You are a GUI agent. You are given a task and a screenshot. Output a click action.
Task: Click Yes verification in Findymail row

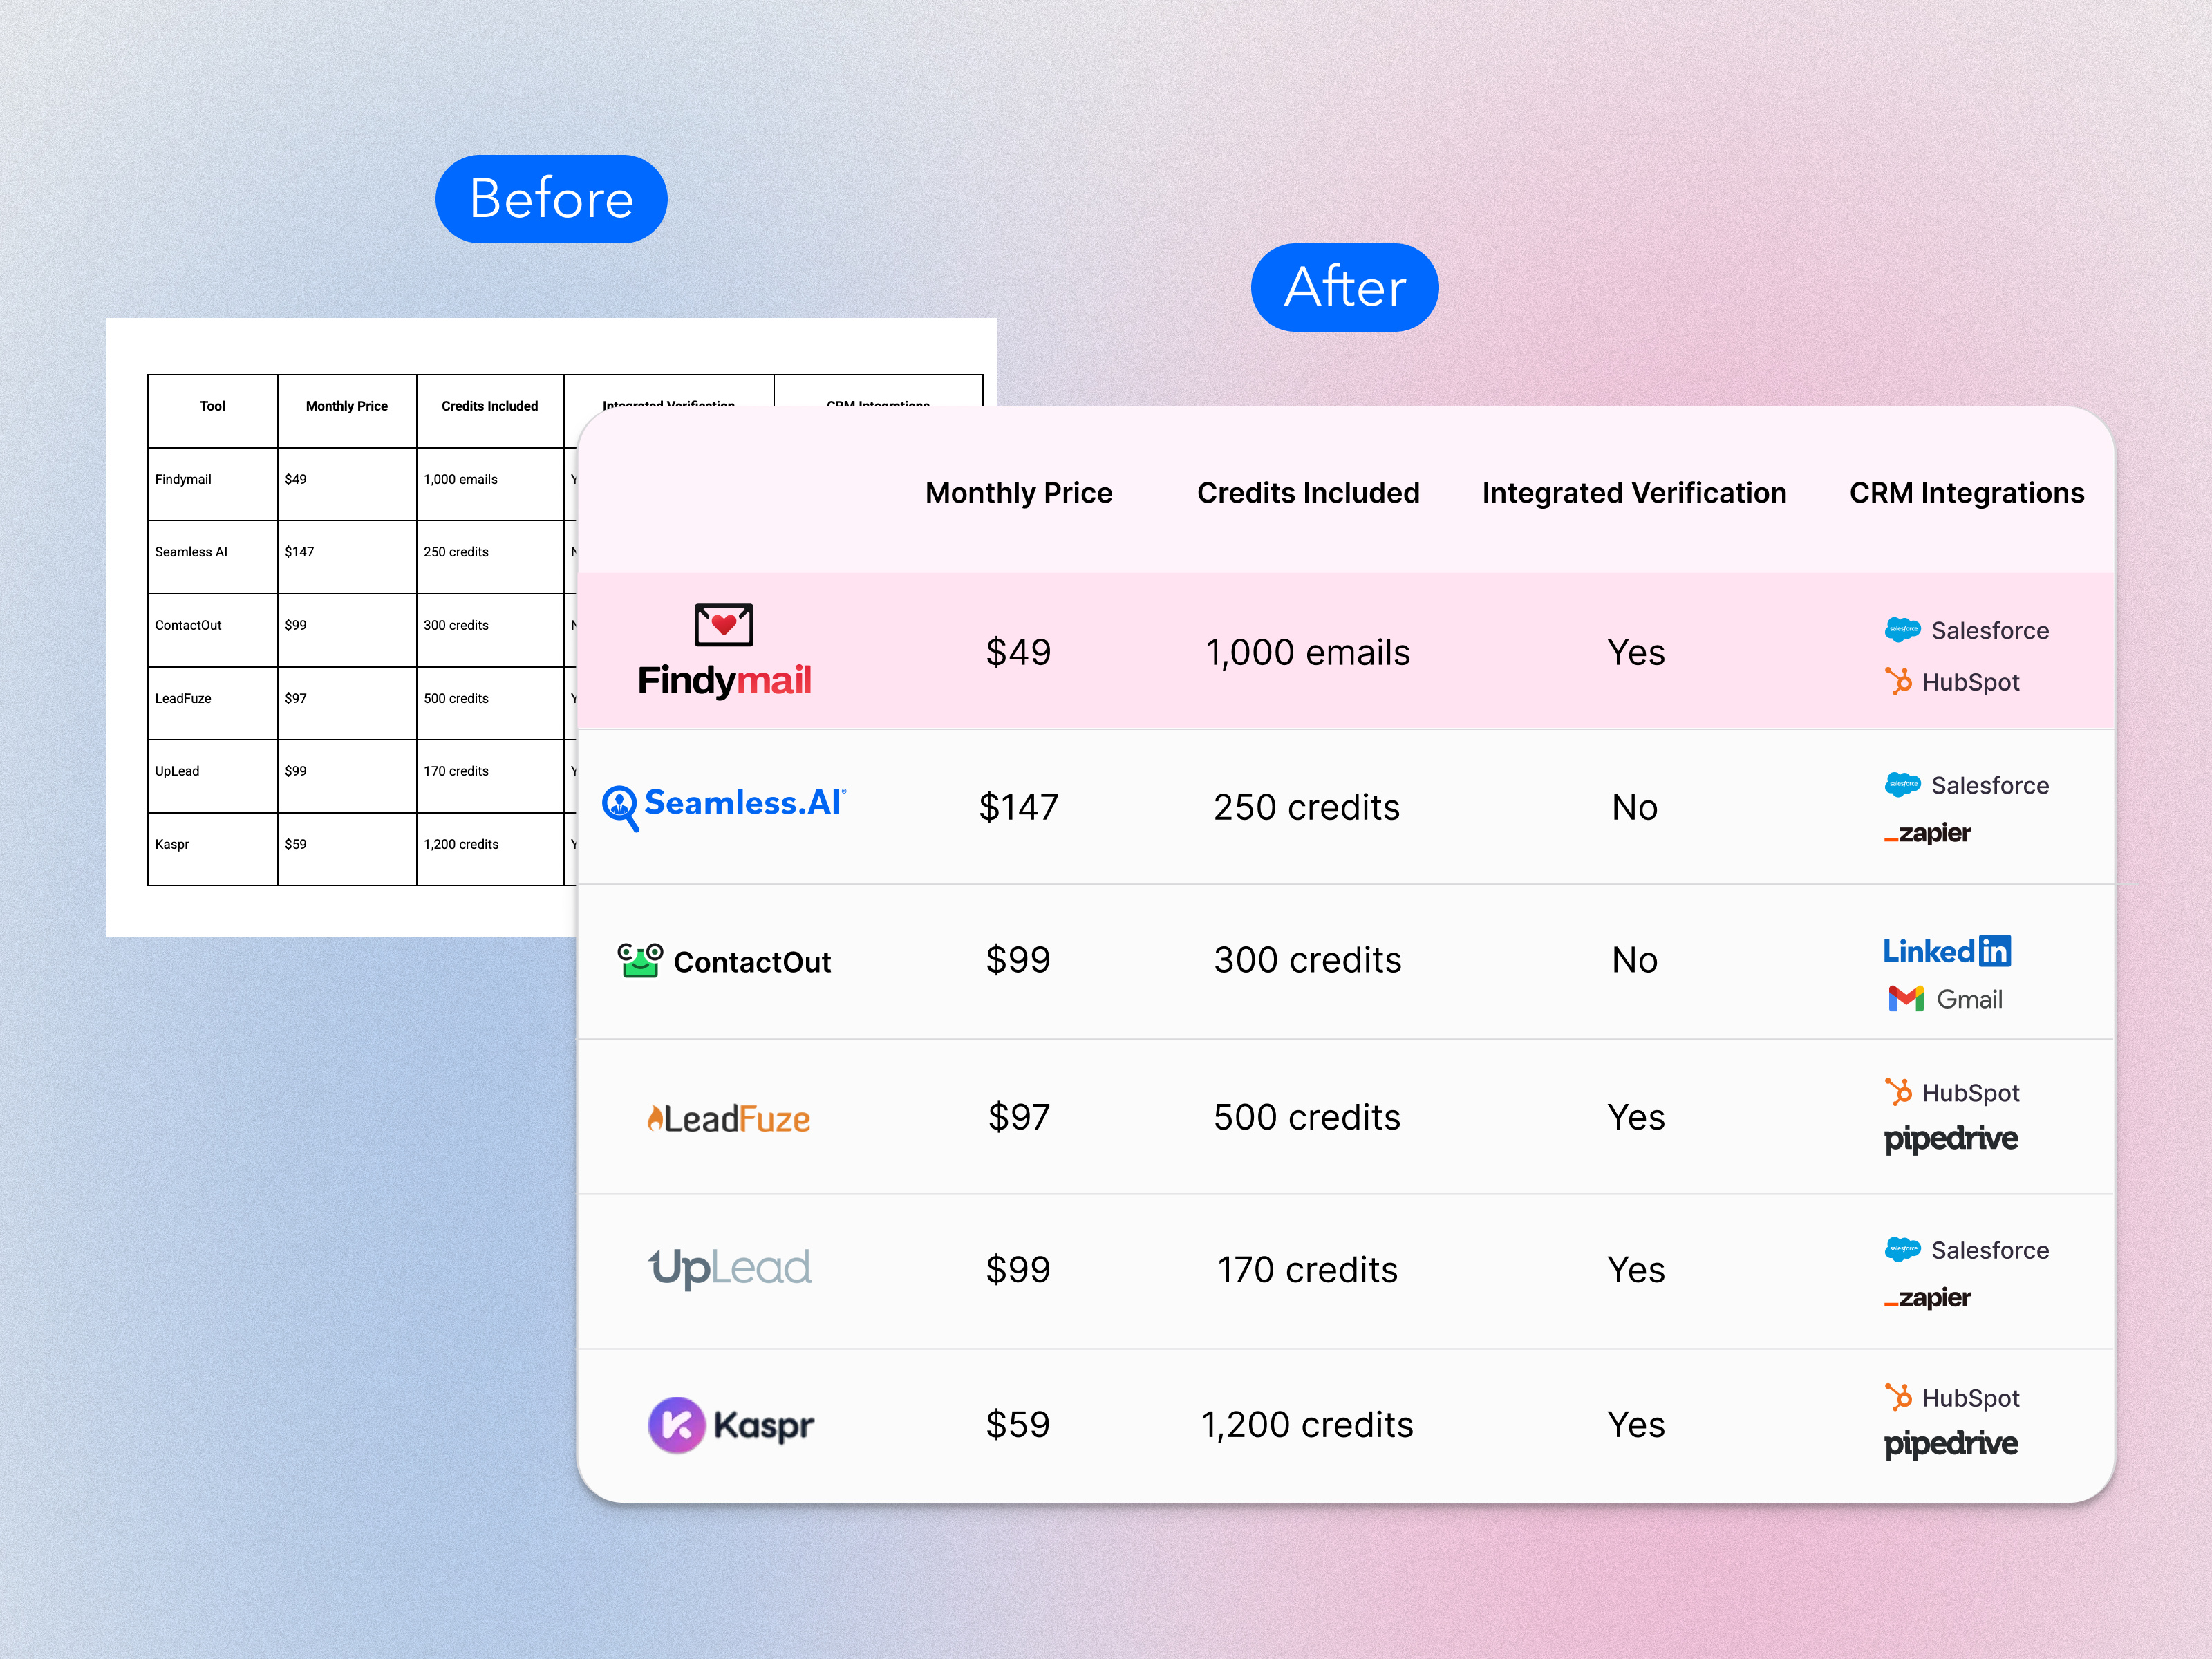[x=1636, y=652]
